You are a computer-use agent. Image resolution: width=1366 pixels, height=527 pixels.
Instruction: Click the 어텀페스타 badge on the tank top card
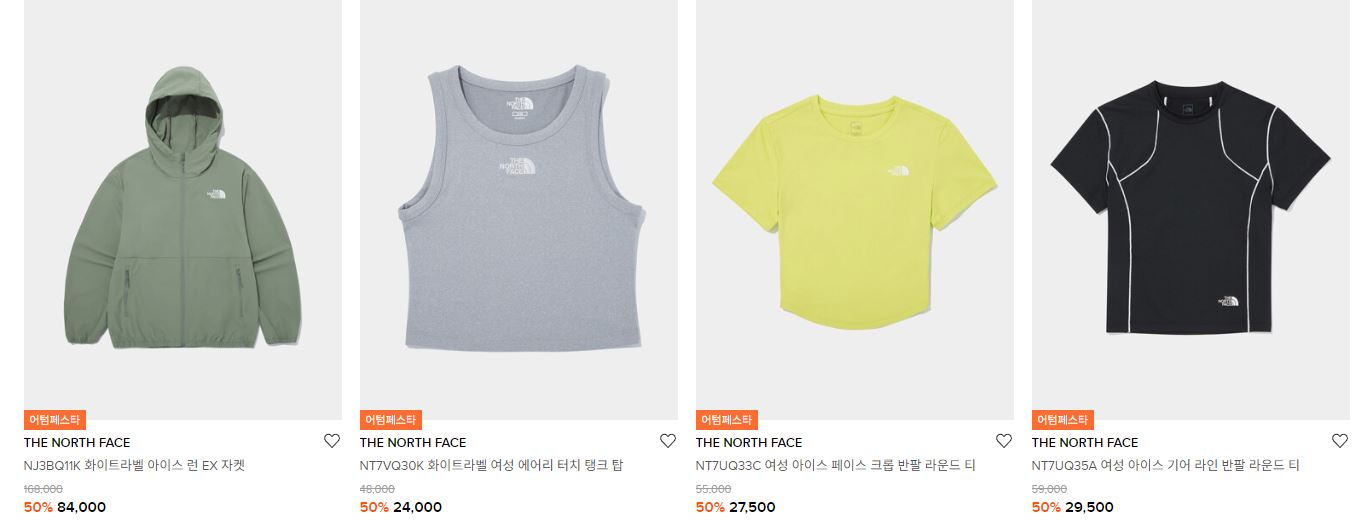click(x=391, y=420)
